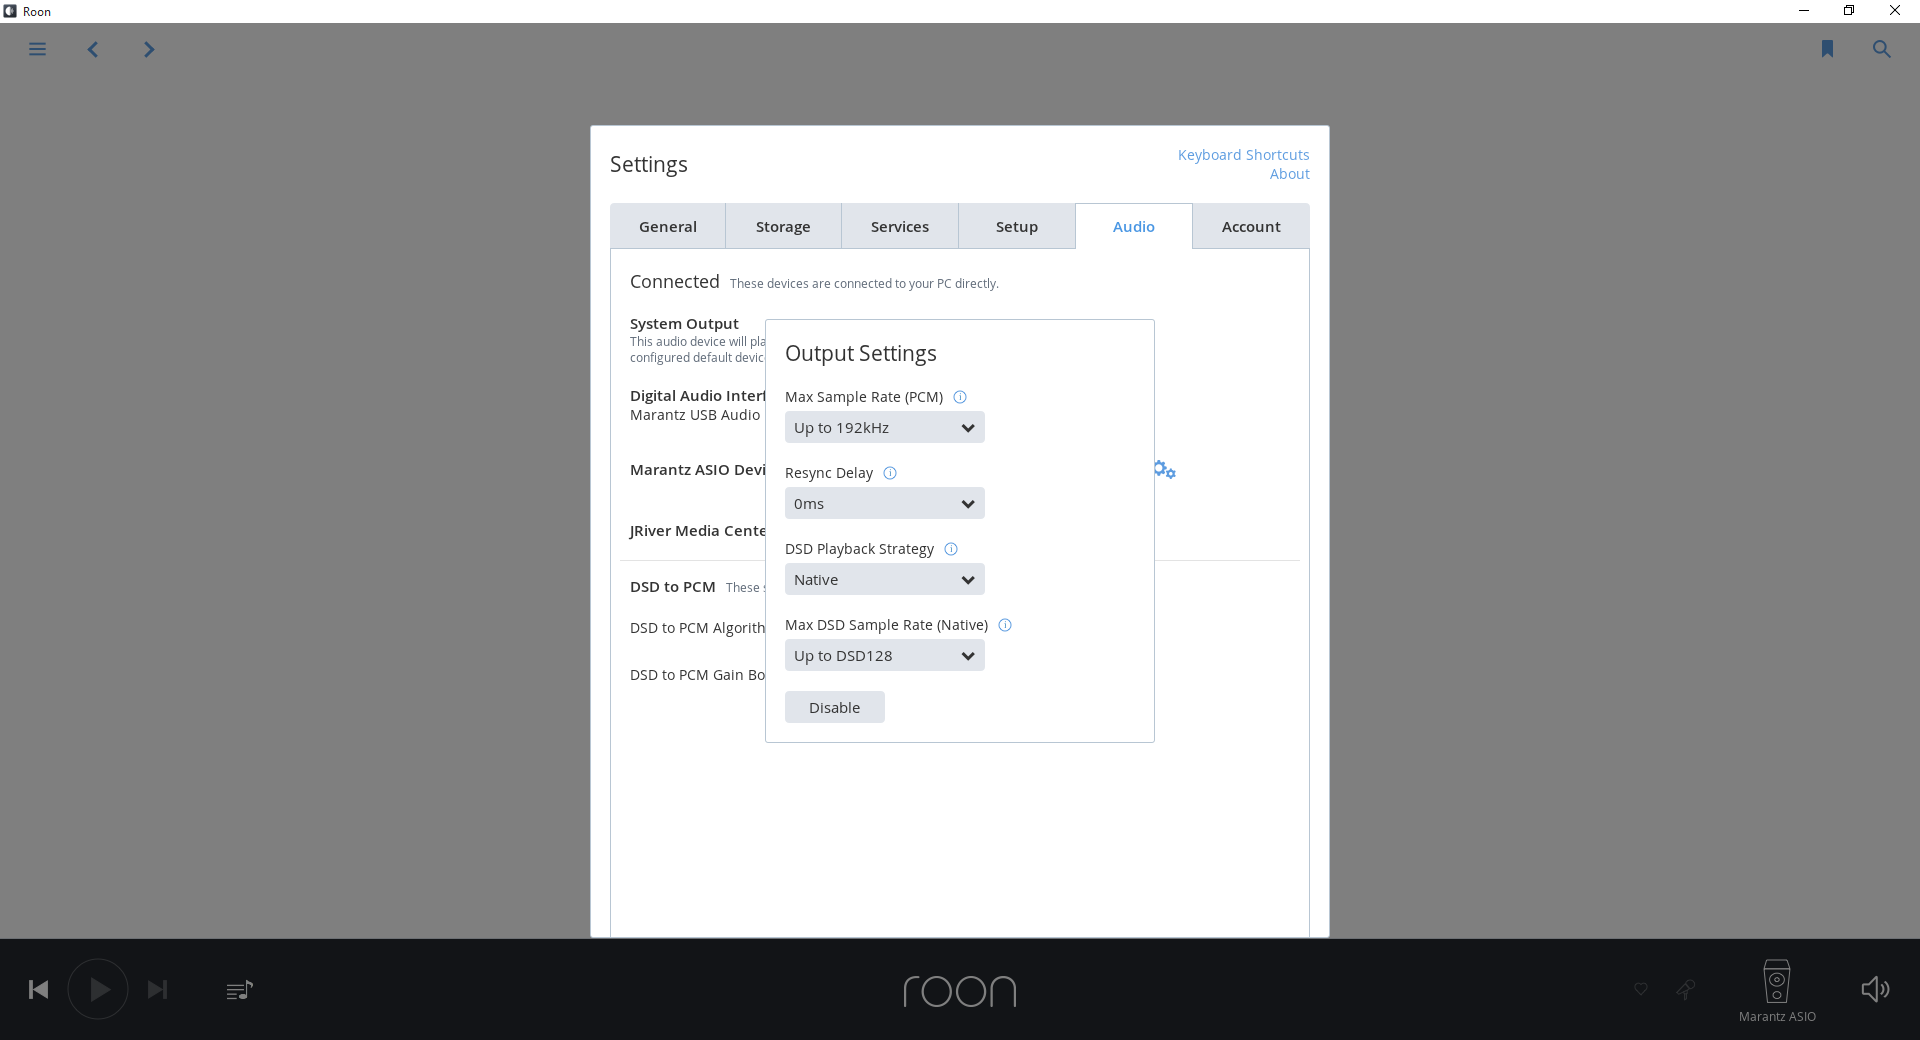
Task: Click the Connected section heading
Action: click(x=675, y=282)
